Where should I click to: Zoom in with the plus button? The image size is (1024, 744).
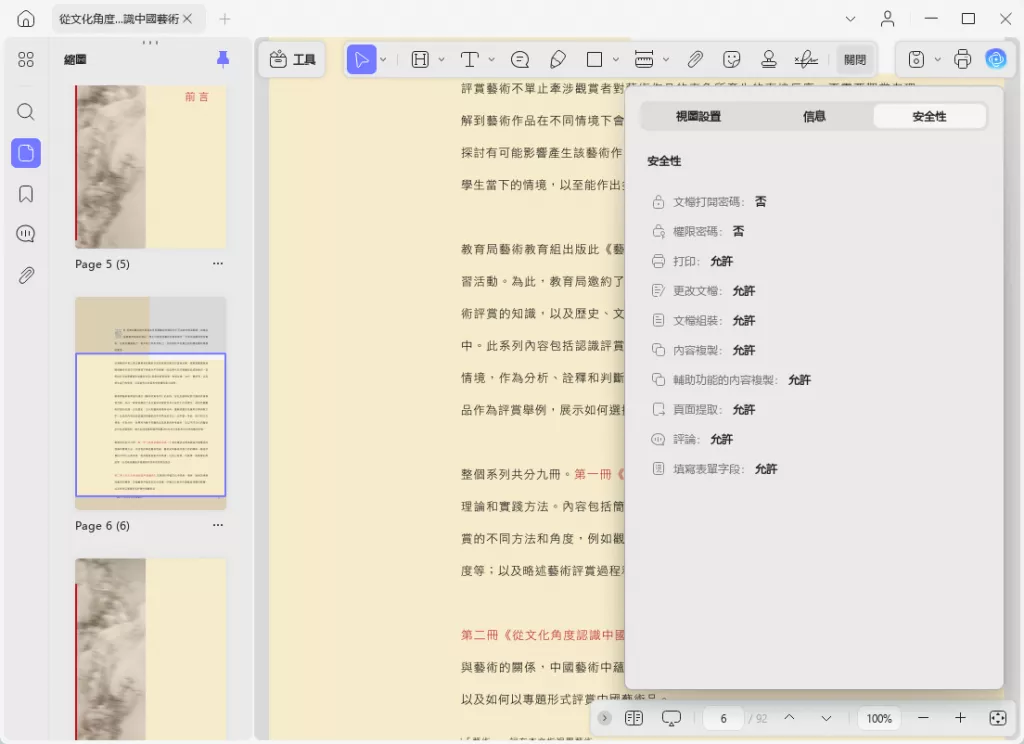pyautogui.click(x=960, y=718)
